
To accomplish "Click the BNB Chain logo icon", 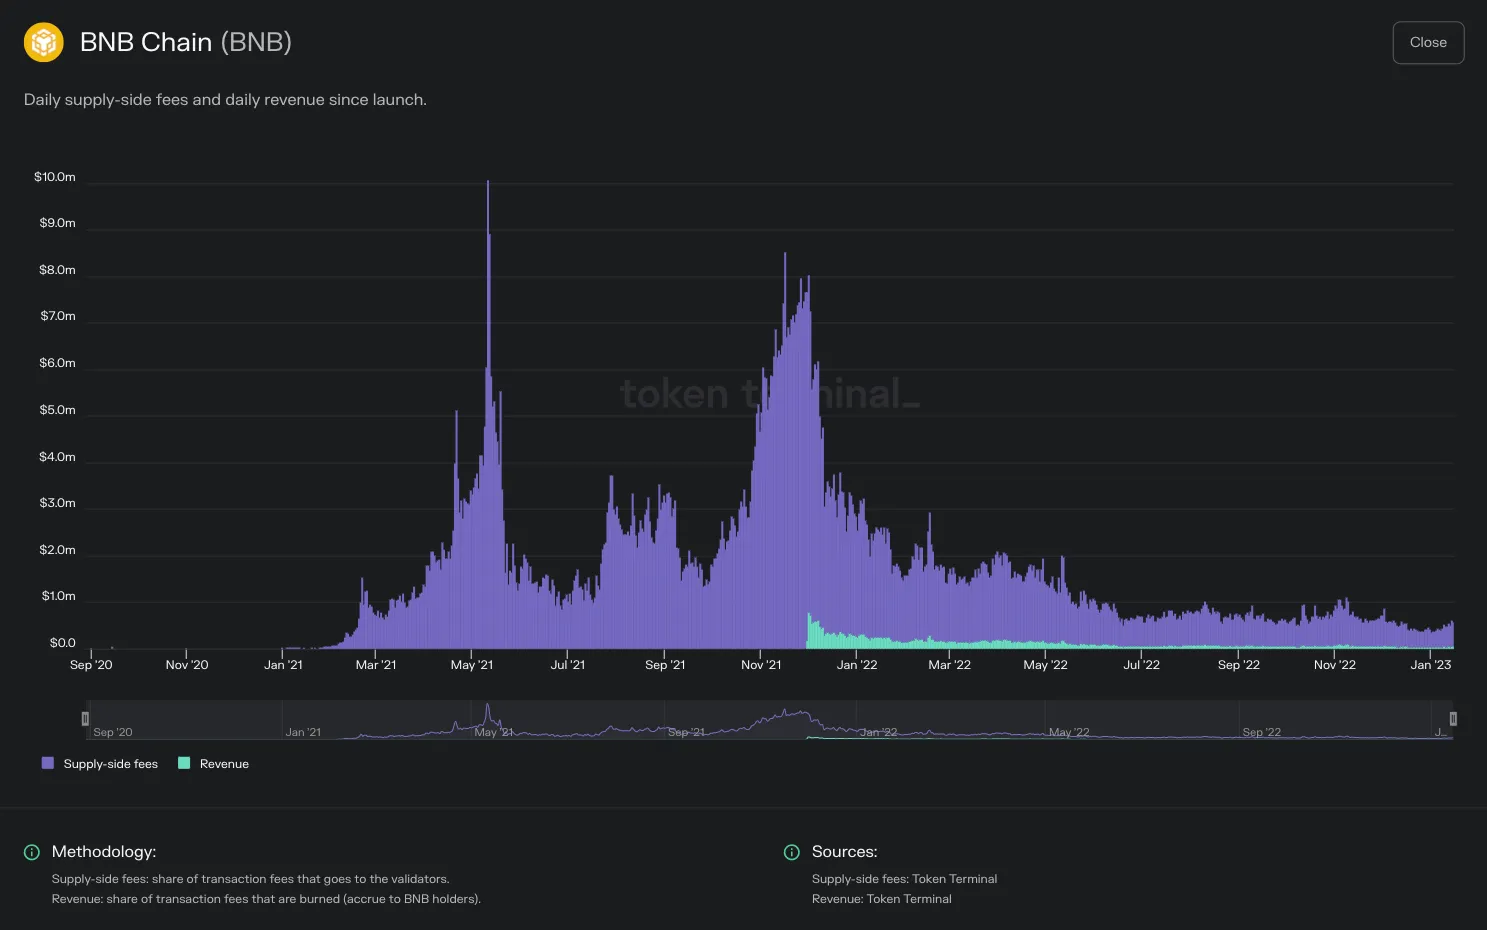I will click(44, 42).
